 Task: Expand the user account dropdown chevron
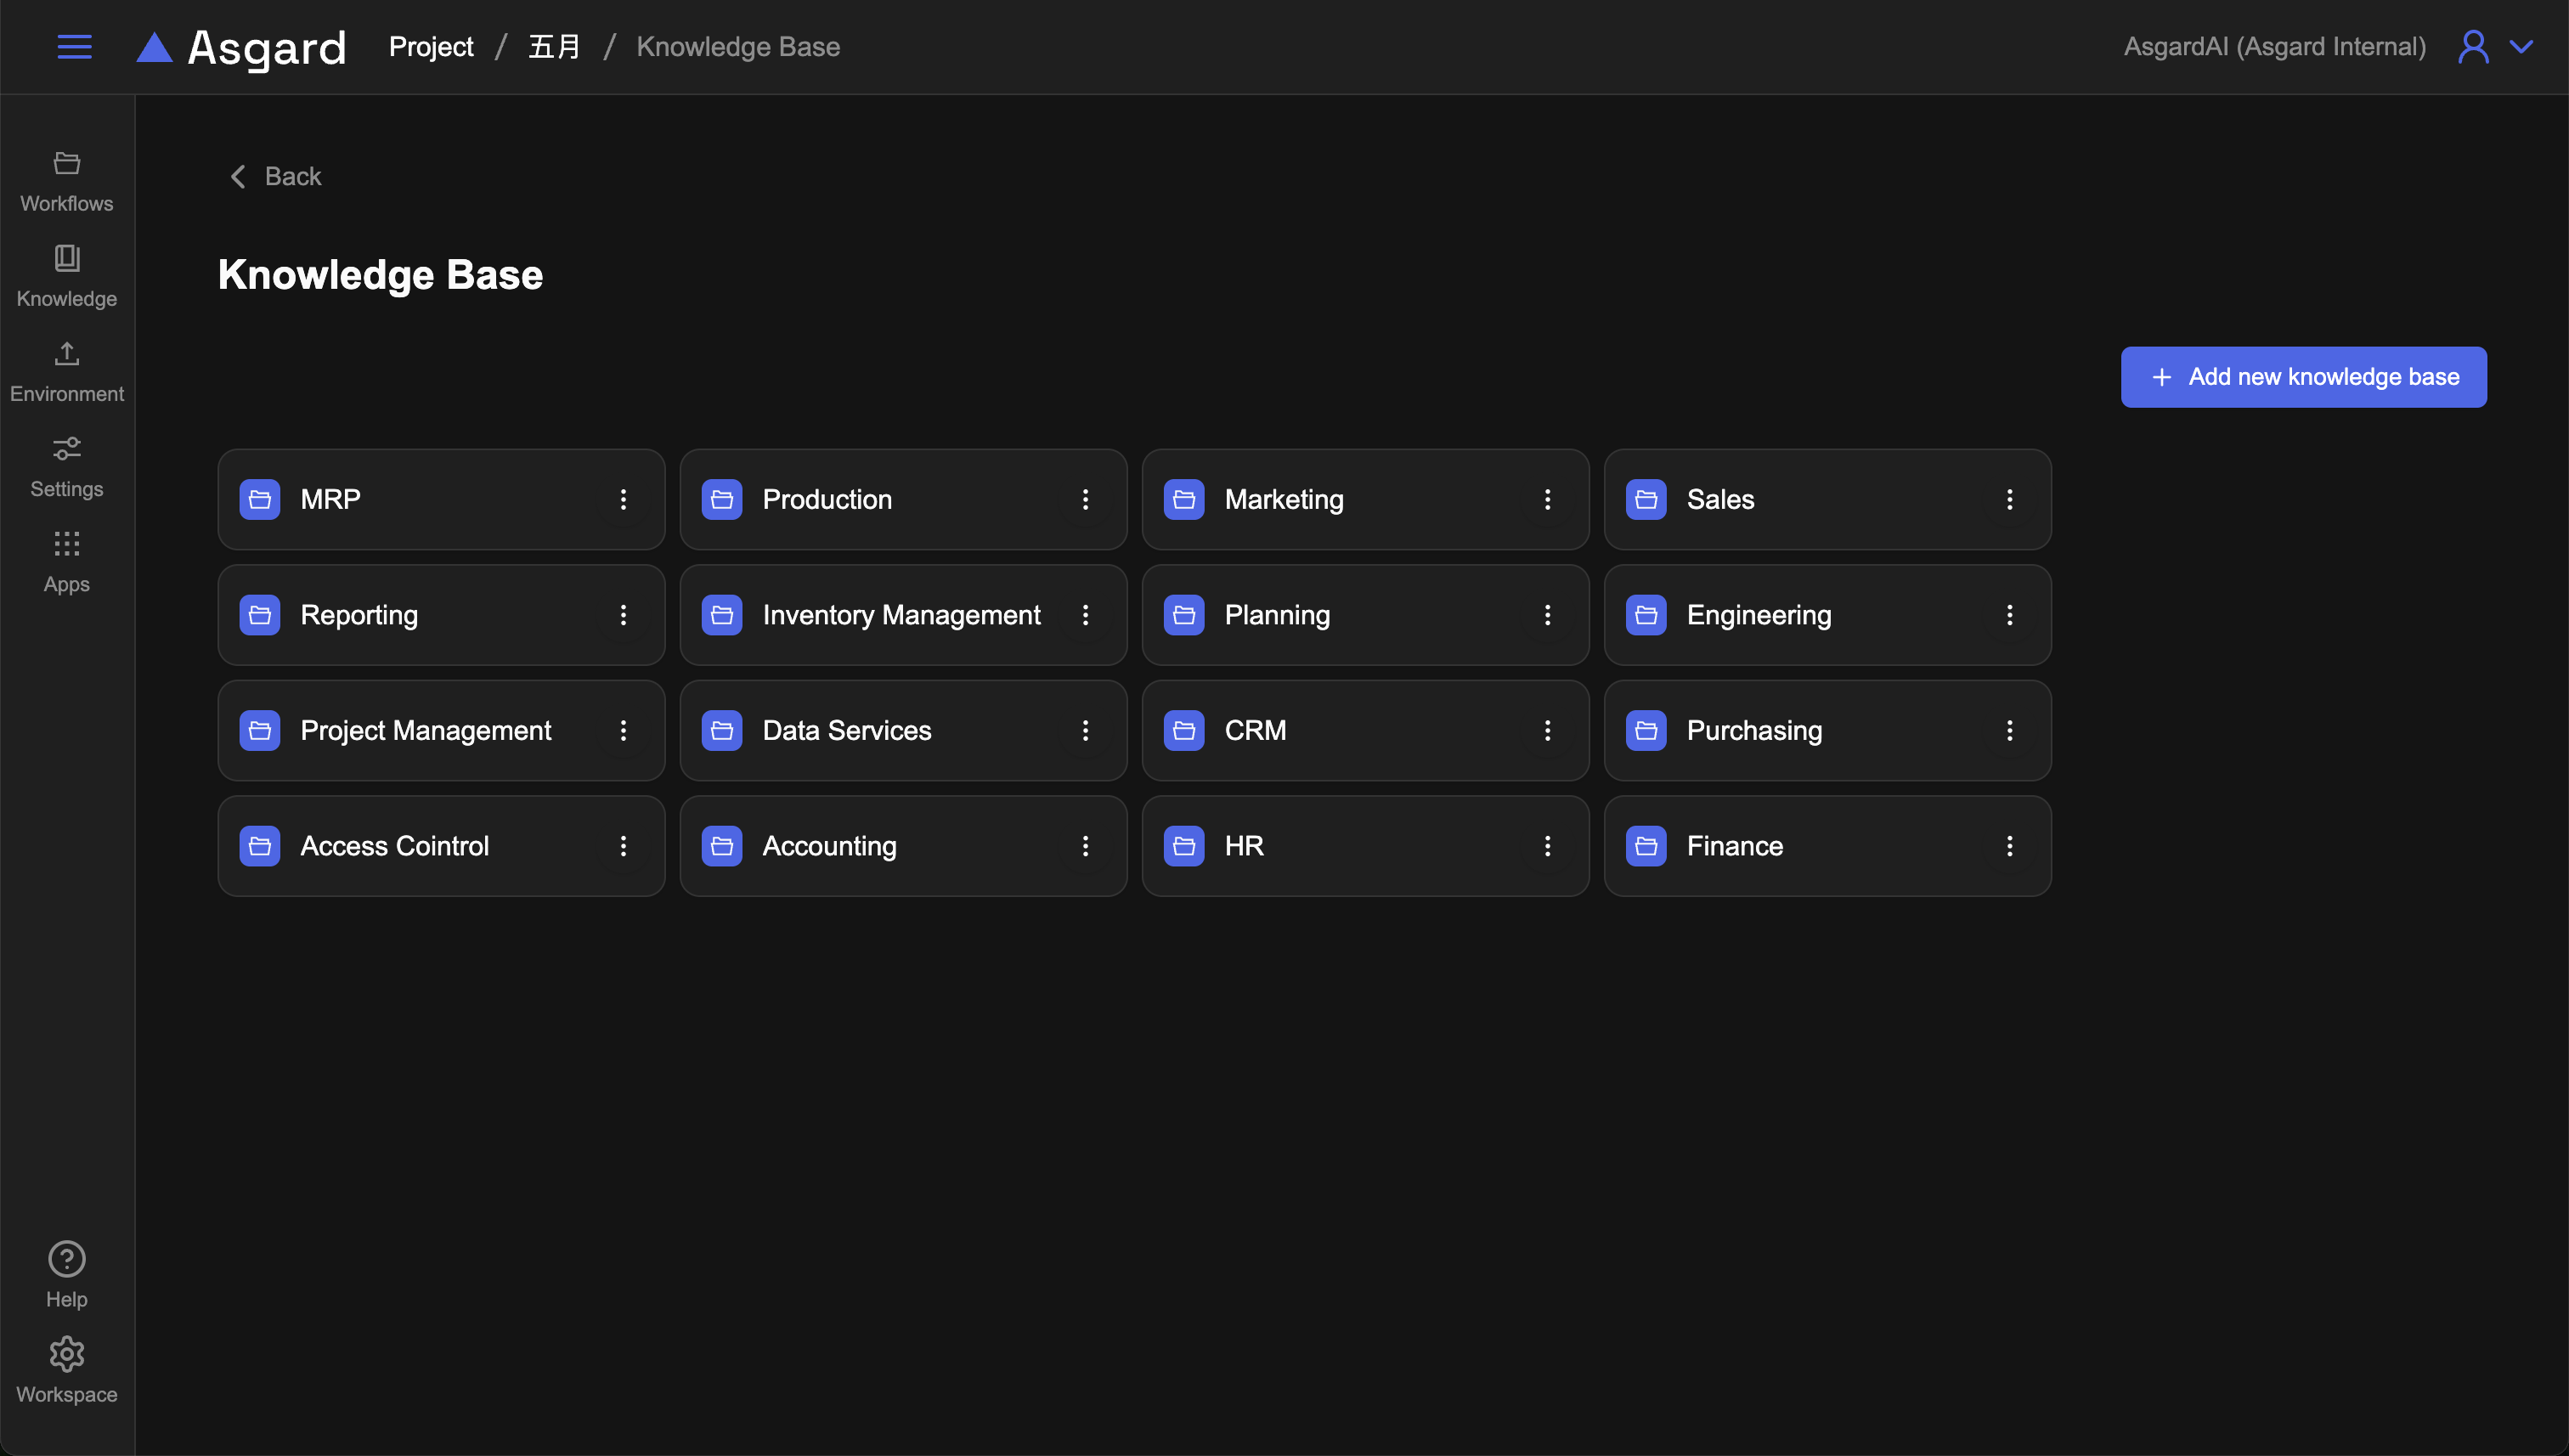point(2521,47)
